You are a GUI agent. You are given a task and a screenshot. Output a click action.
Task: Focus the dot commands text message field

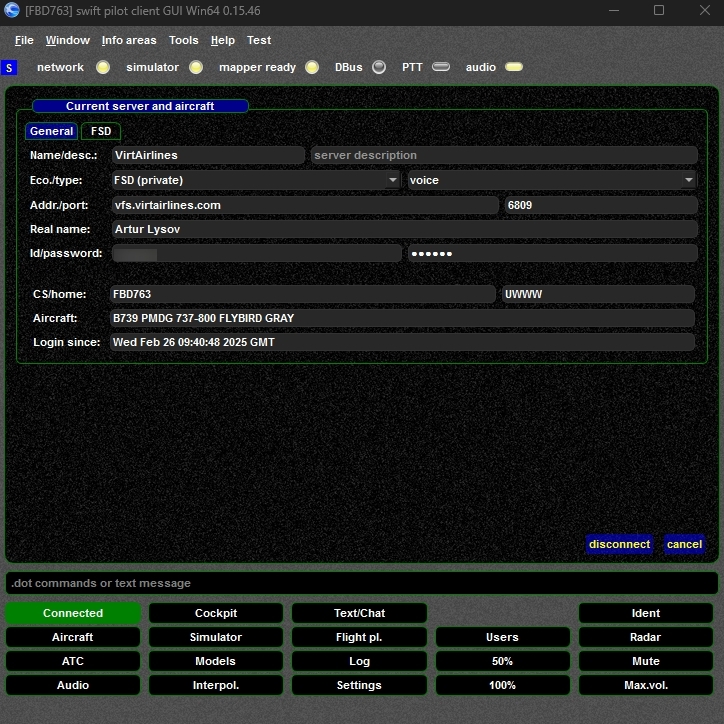click(x=362, y=583)
